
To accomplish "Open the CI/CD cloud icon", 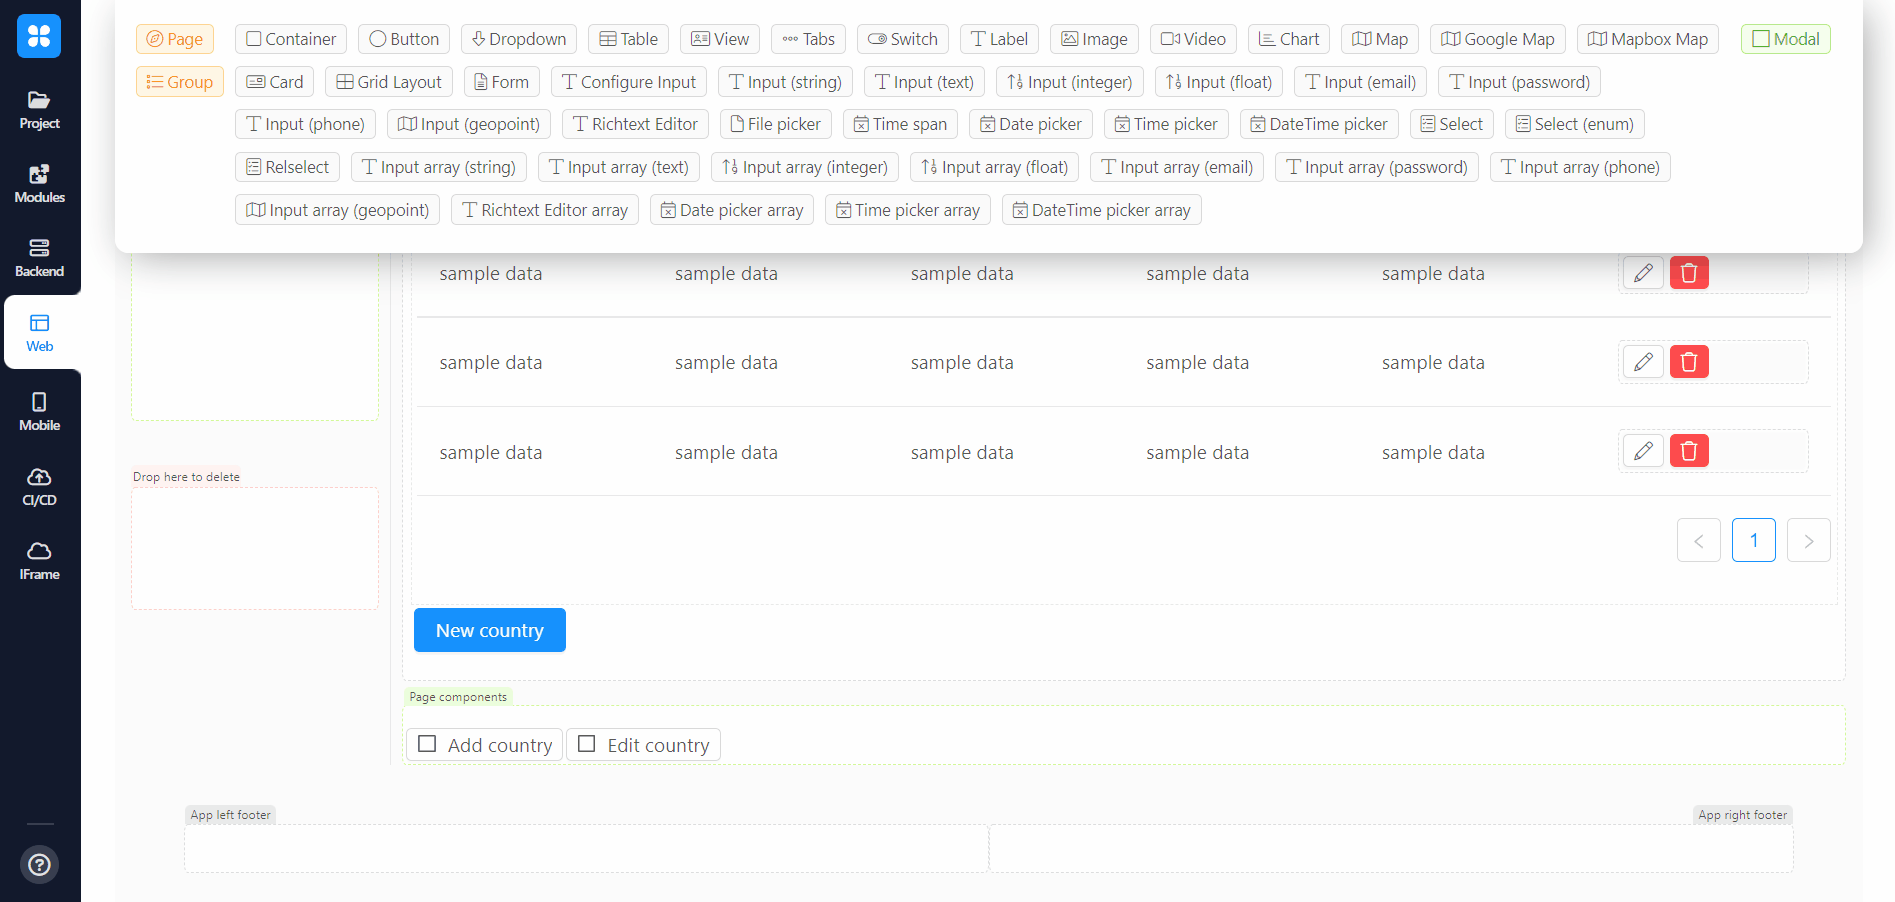I will click(x=39, y=486).
